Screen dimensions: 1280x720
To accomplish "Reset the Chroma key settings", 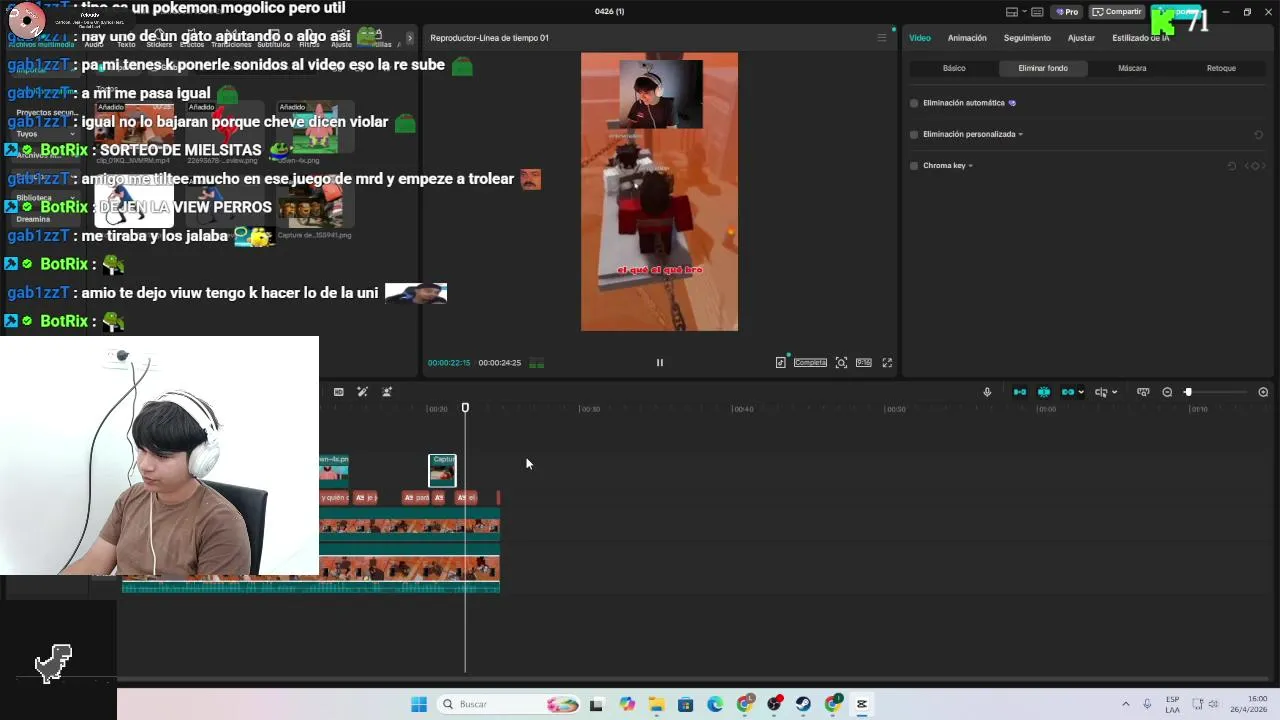I will tap(1232, 166).
